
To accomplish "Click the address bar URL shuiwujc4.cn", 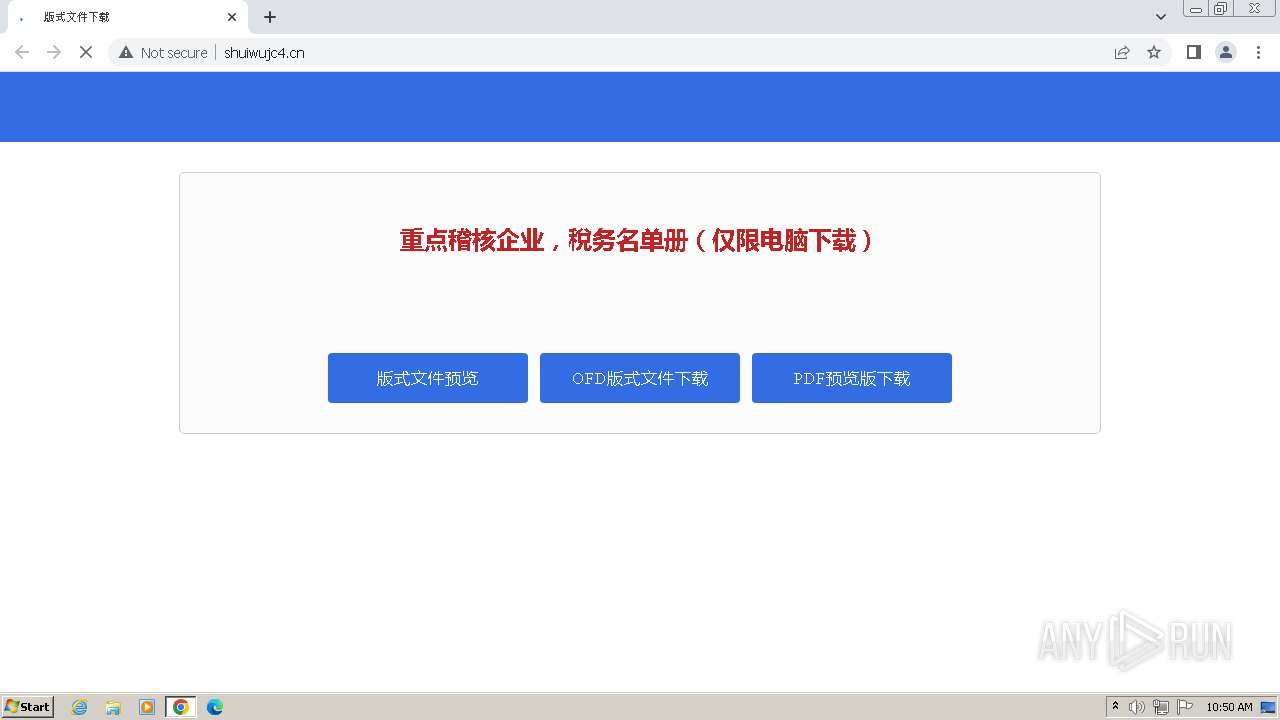I will 264,52.
